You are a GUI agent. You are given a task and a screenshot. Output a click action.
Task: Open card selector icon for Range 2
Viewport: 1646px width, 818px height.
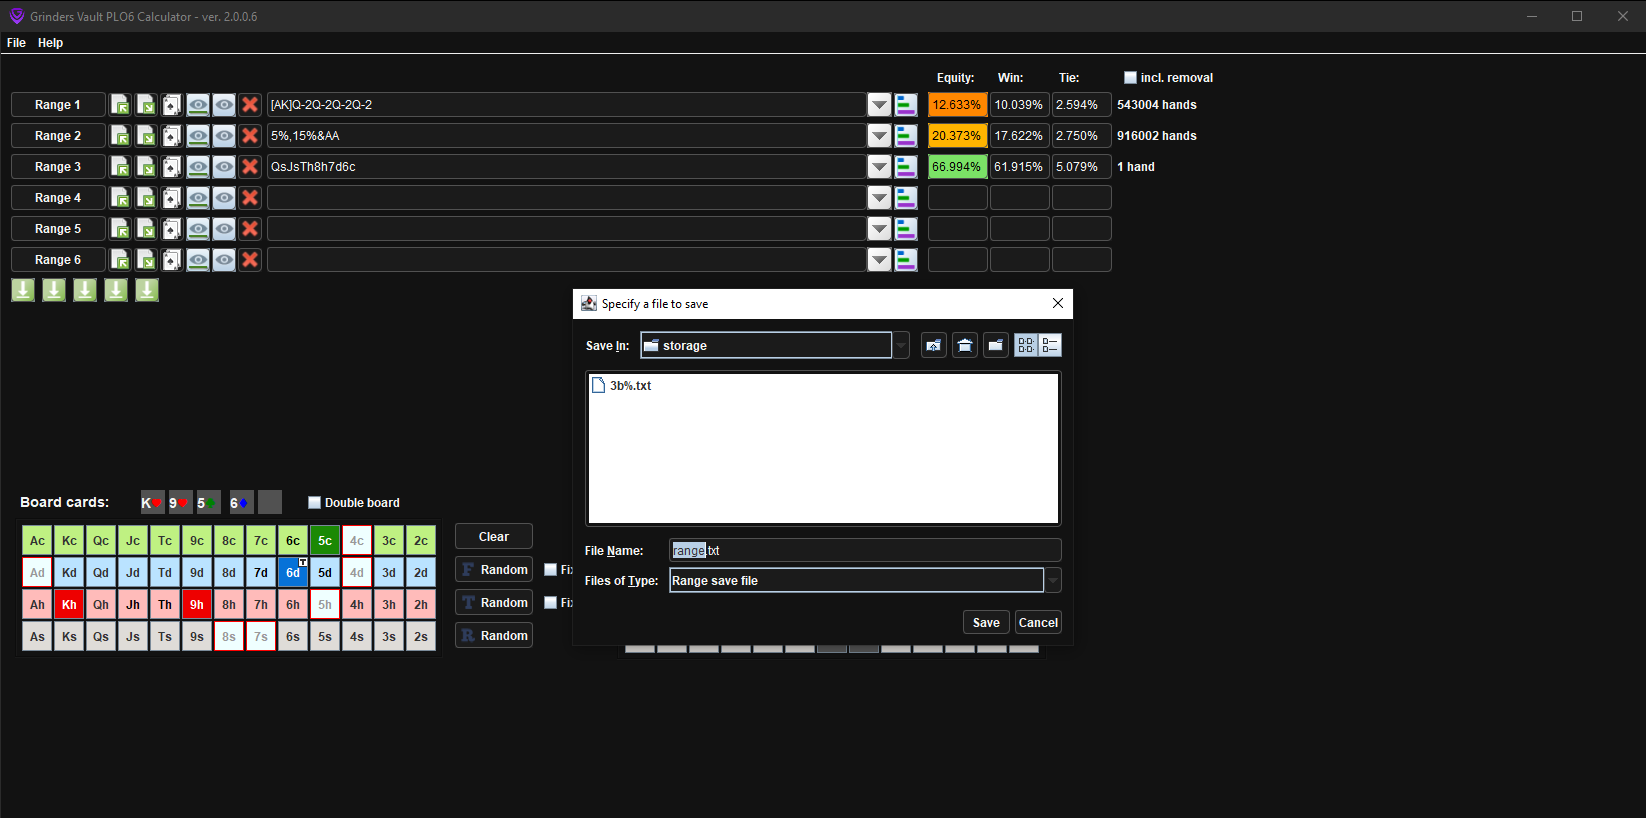click(172, 136)
